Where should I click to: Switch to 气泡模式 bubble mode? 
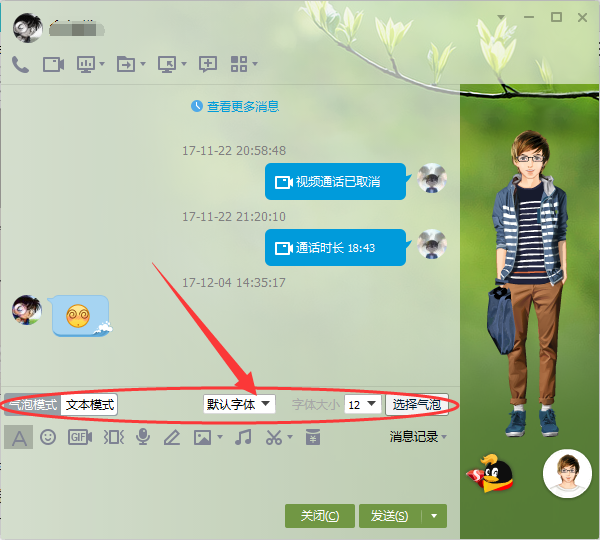pyautogui.click(x=33, y=405)
